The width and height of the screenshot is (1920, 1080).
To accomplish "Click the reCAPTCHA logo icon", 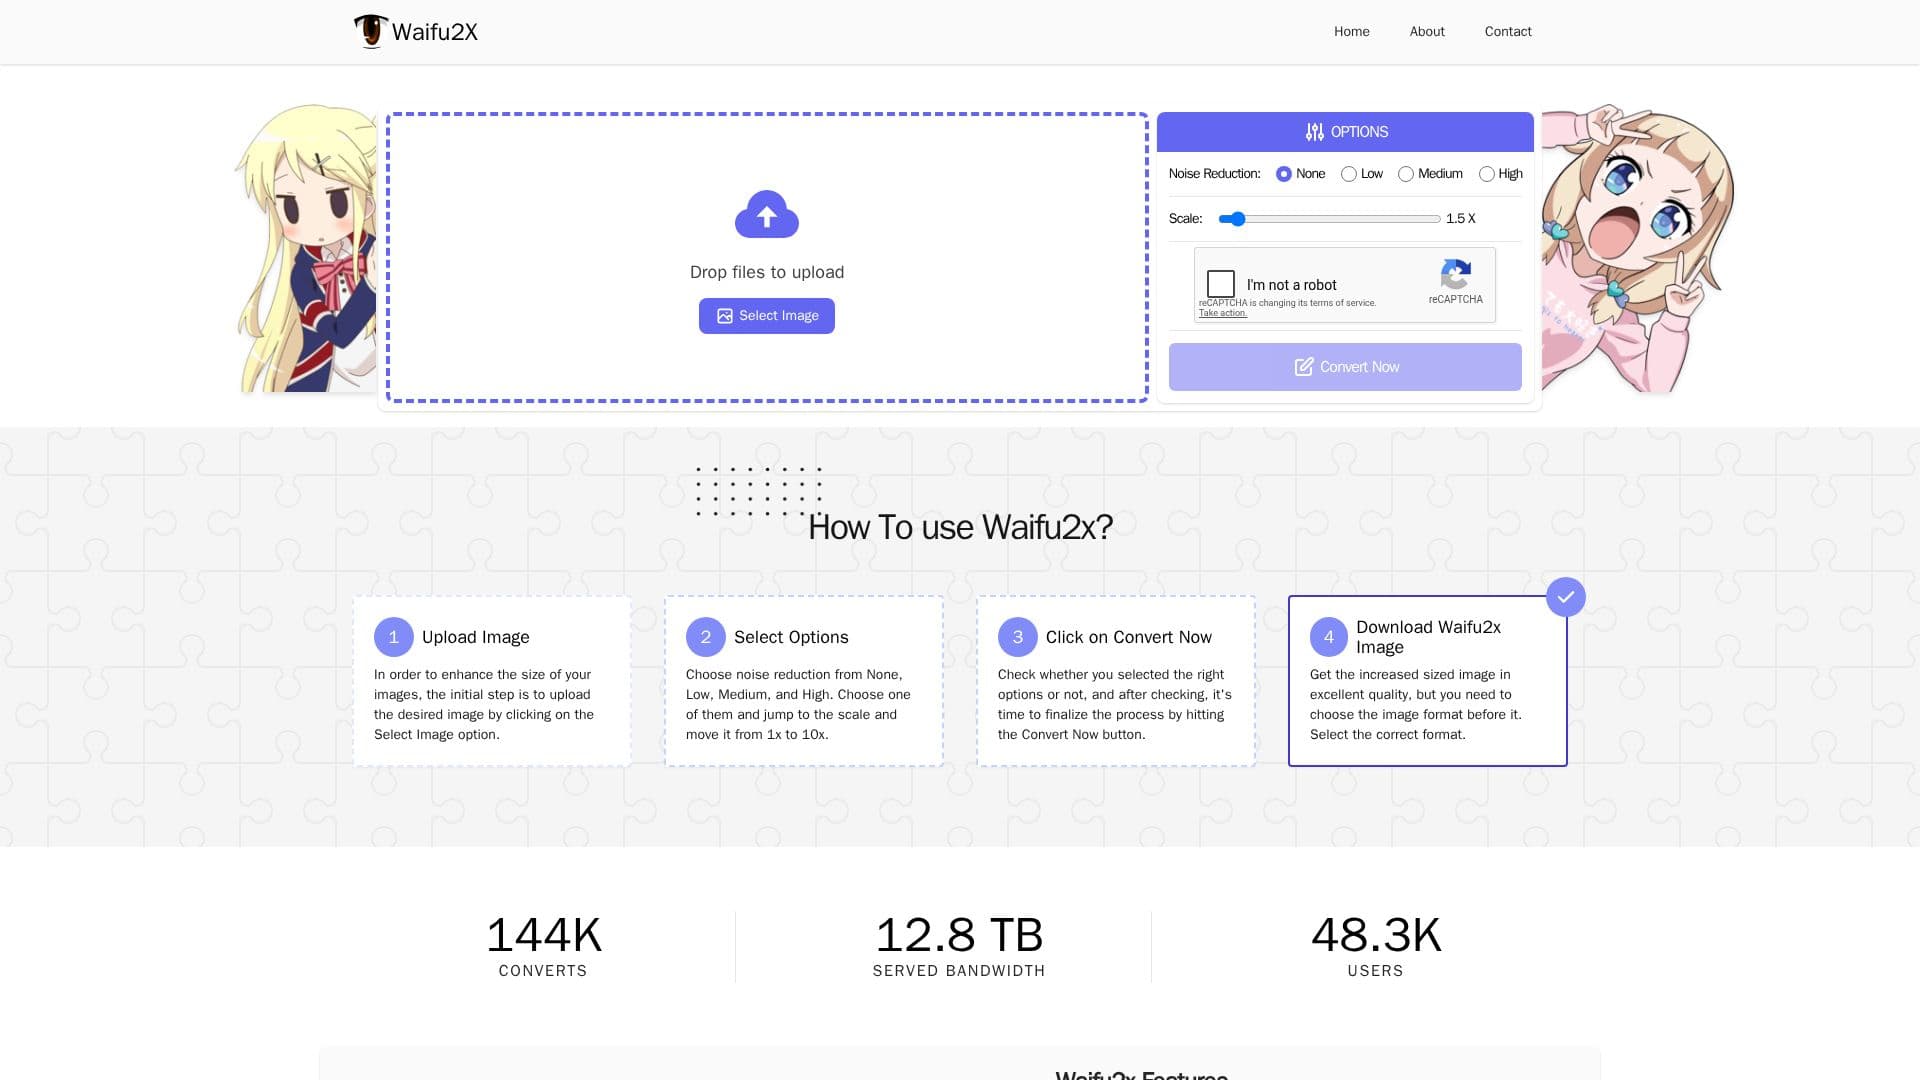I will [x=1456, y=274].
